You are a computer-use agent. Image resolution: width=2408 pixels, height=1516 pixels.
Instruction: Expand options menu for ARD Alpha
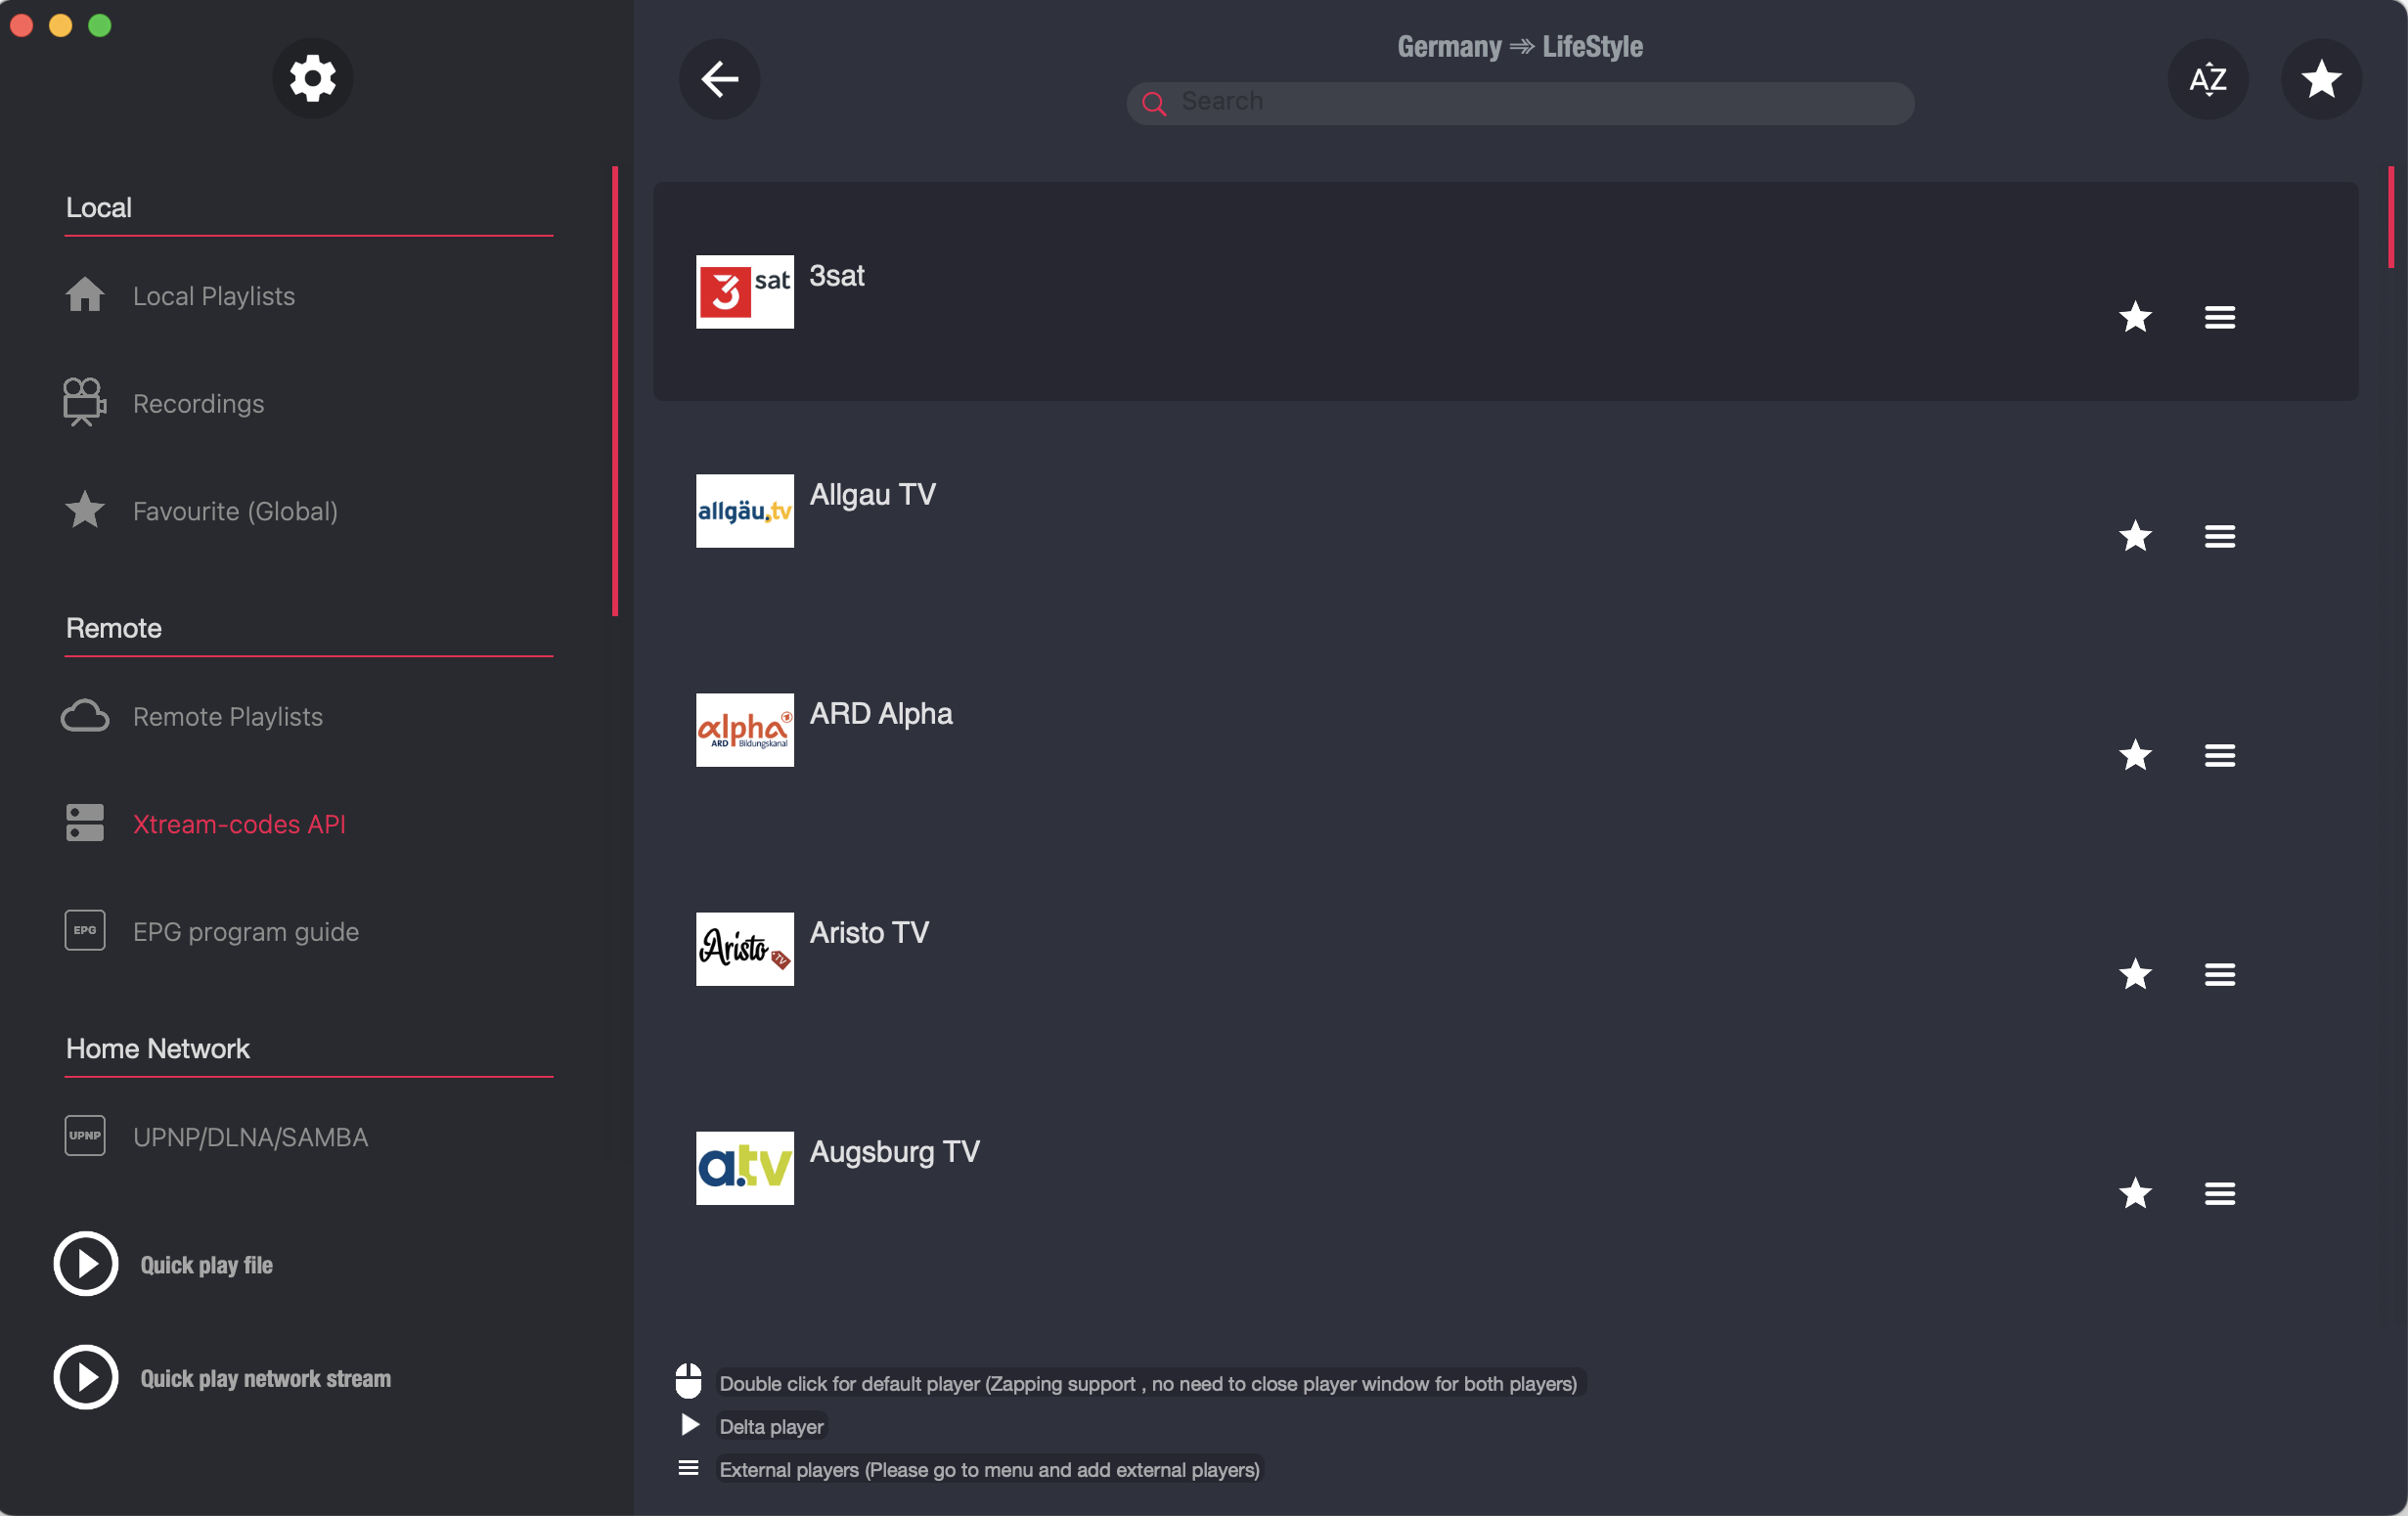point(2219,753)
